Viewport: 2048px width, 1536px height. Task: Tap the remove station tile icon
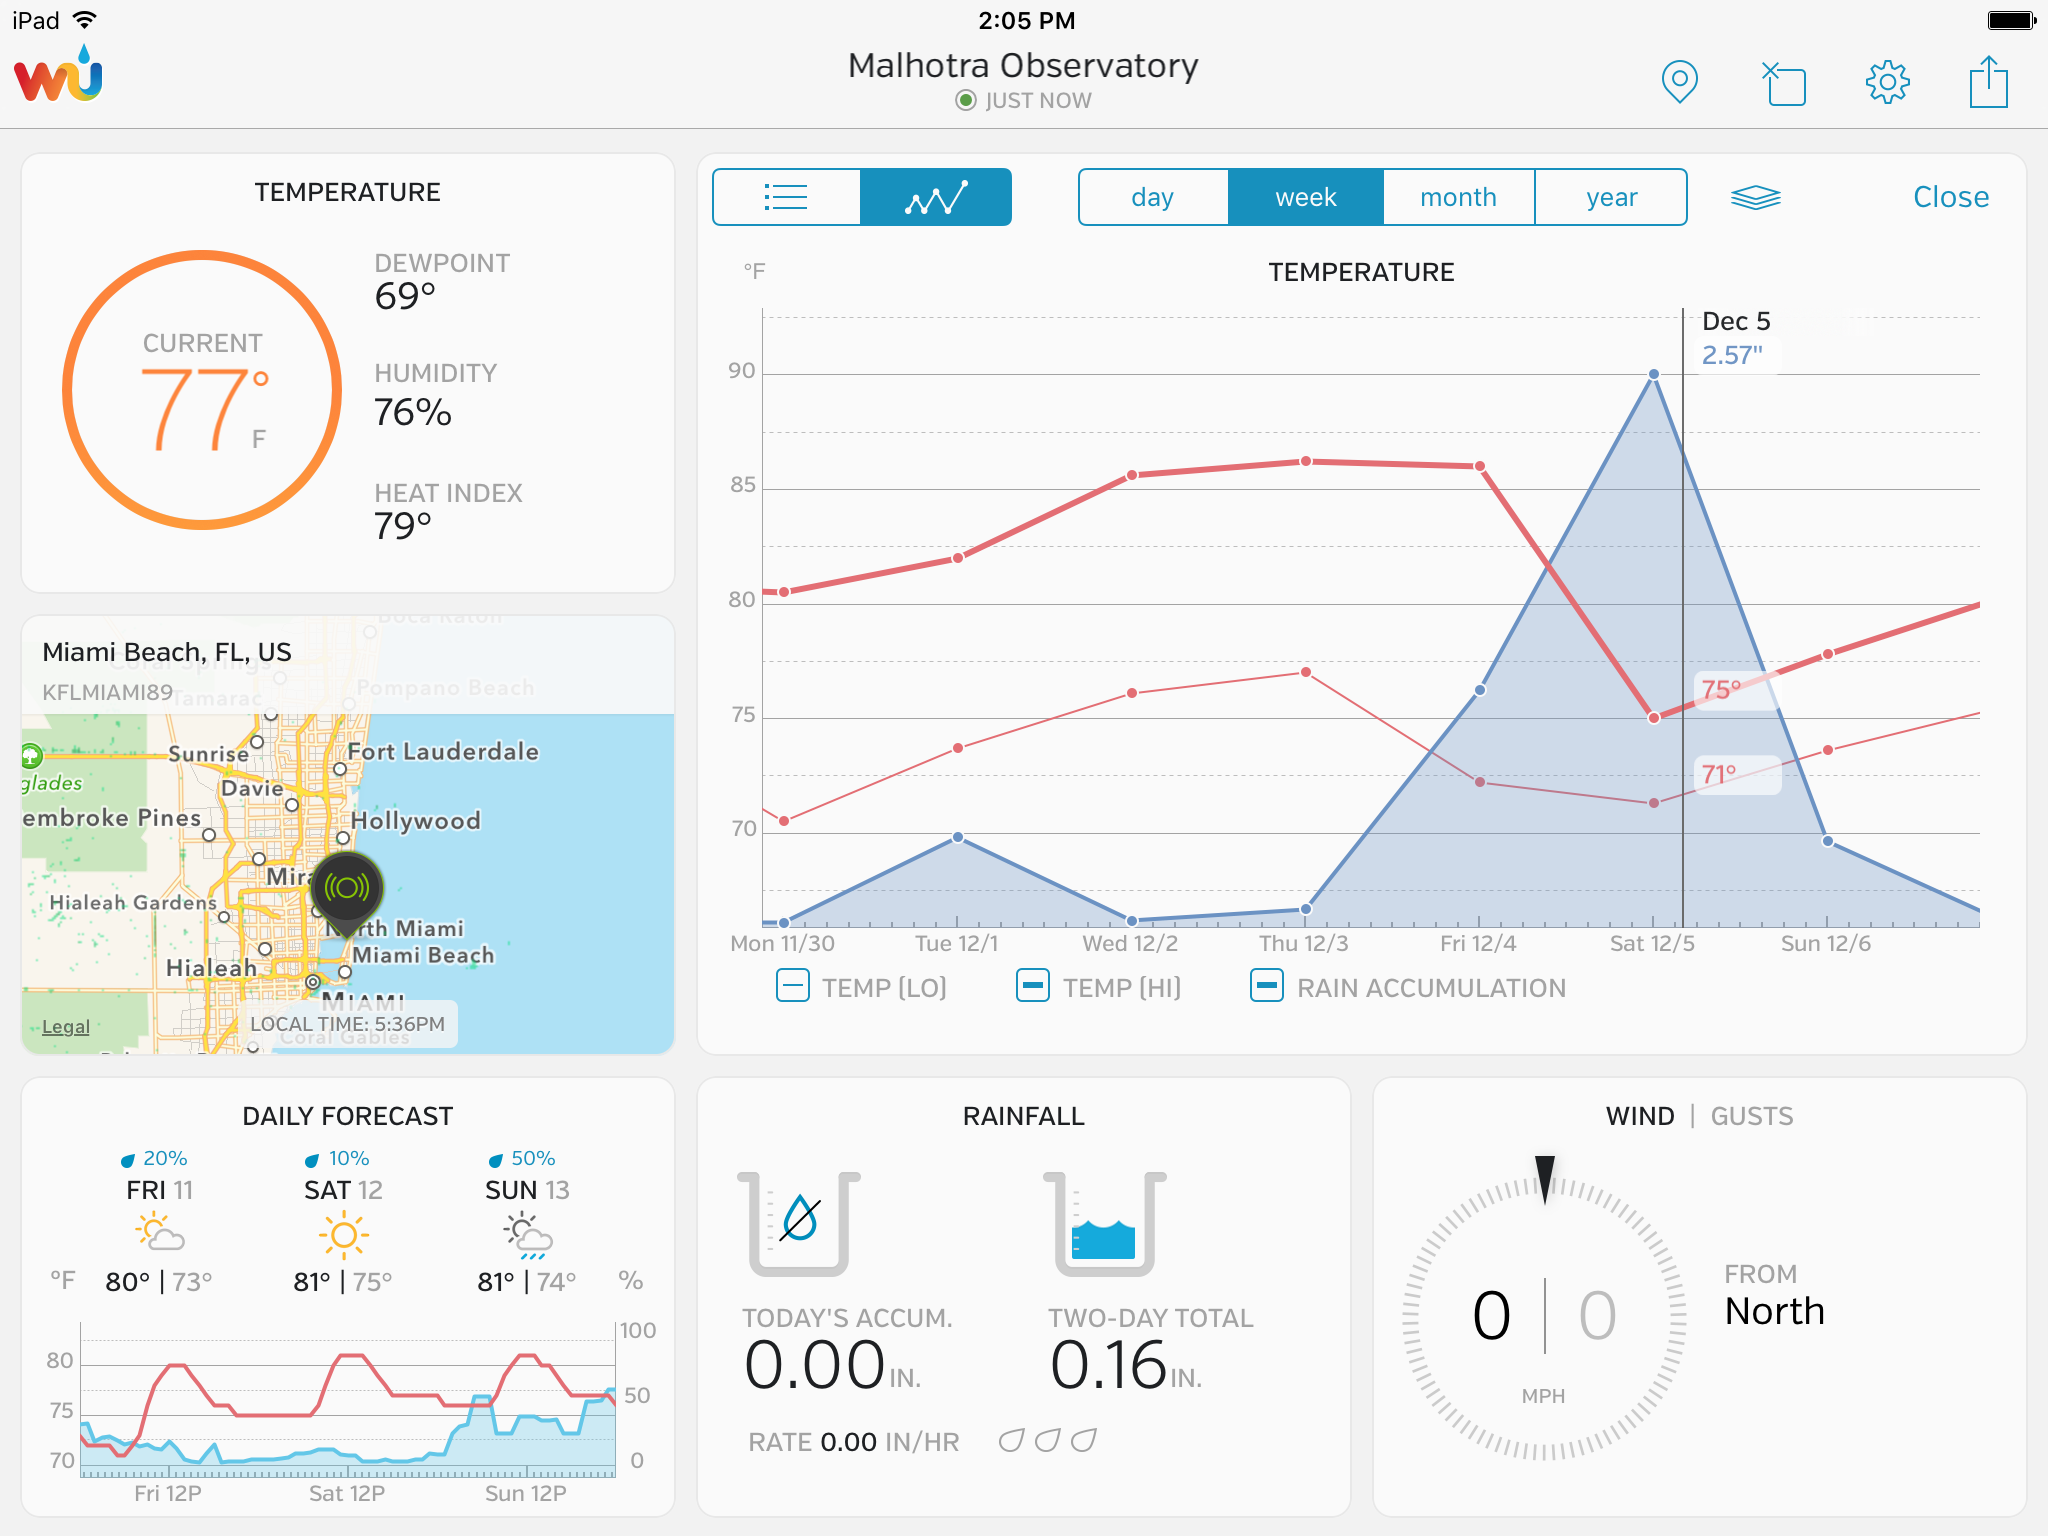1784,83
